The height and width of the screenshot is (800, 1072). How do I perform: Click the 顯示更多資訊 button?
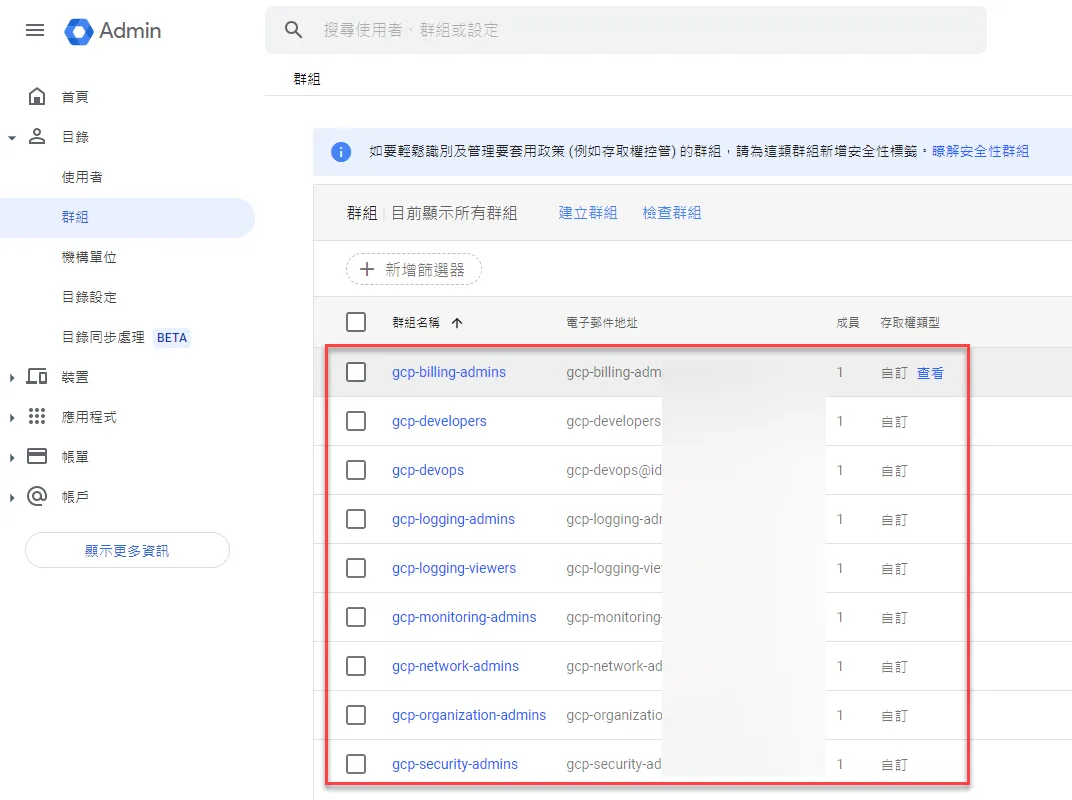click(x=127, y=550)
